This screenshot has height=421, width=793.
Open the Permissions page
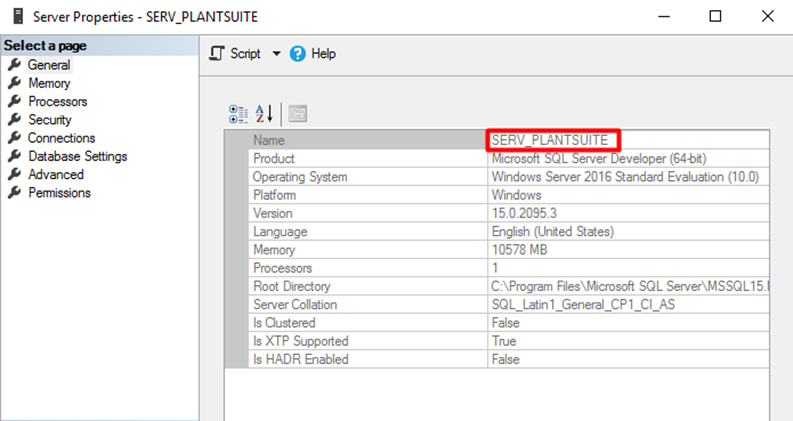pyautogui.click(x=59, y=192)
